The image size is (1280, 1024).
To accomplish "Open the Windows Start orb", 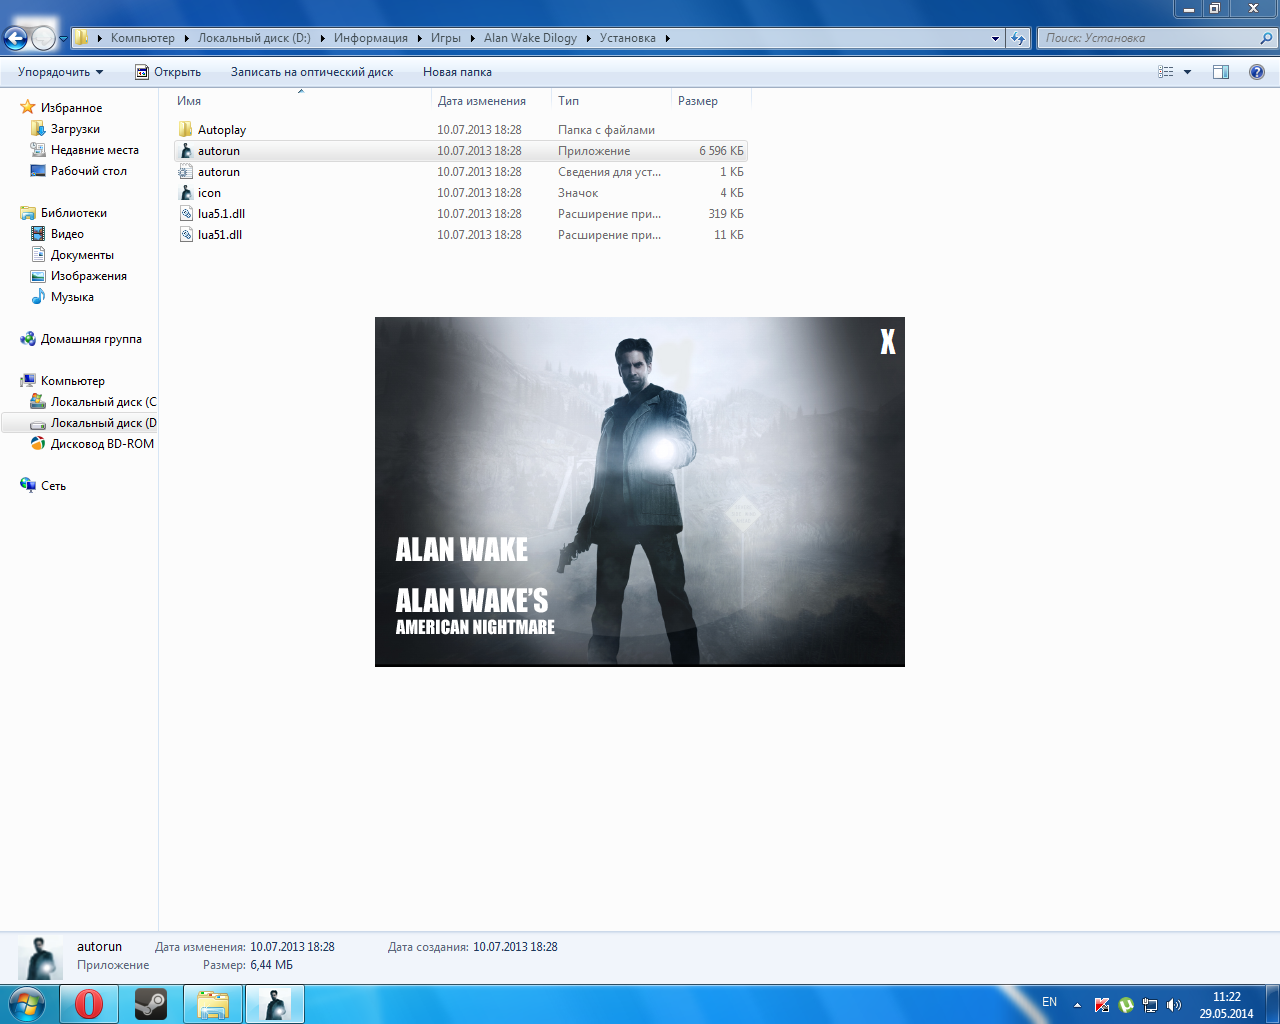I will tap(27, 1004).
